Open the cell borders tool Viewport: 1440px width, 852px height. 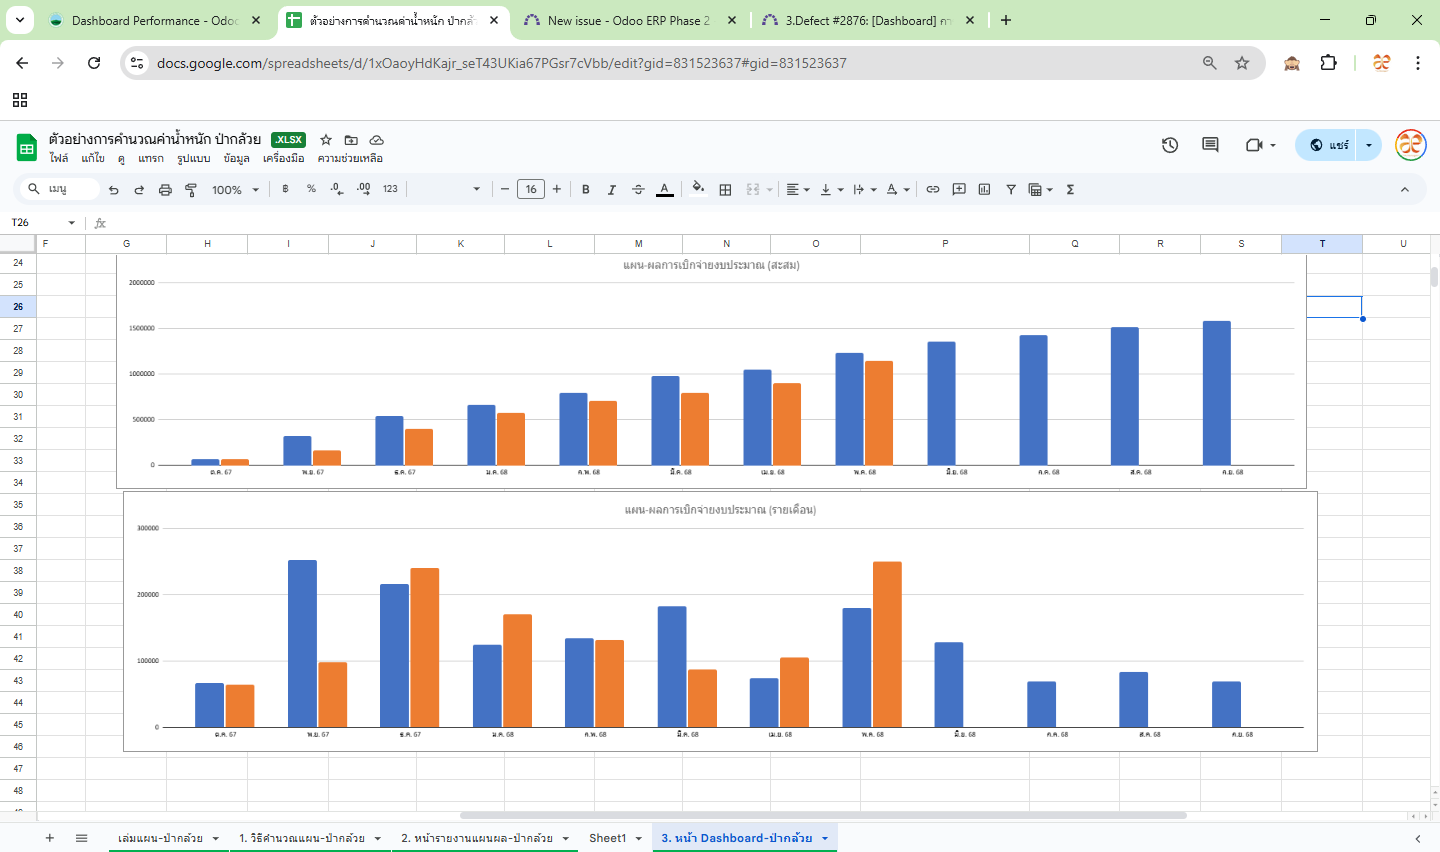pos(726,190)
